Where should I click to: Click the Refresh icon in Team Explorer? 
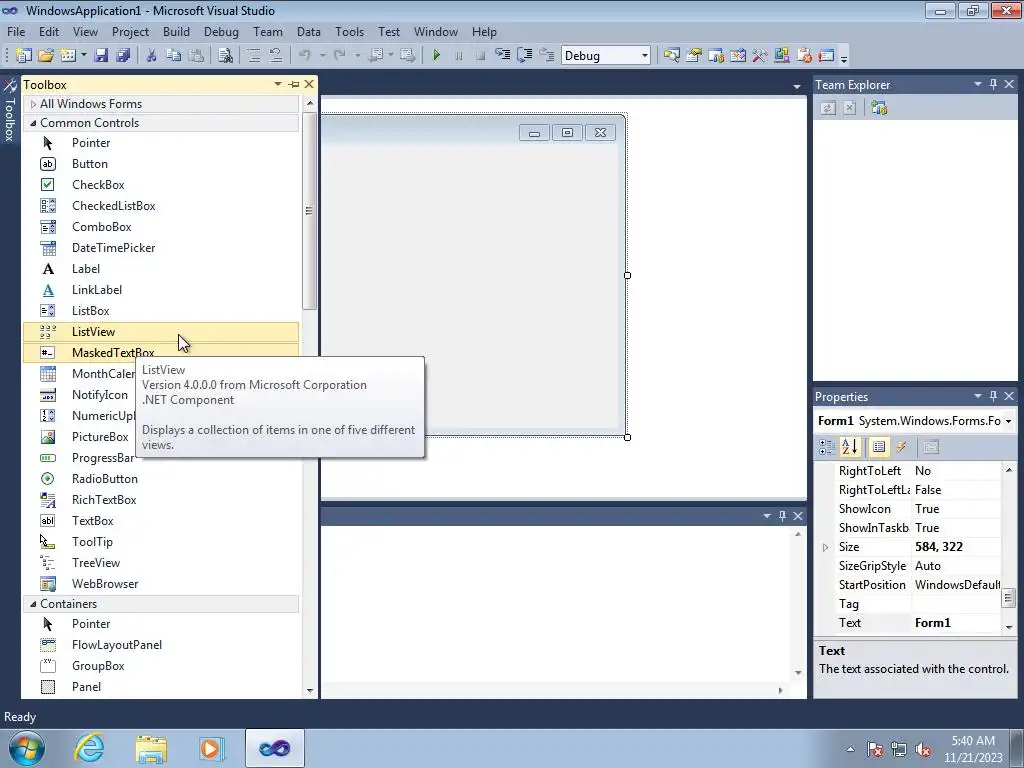[x=828, y=108]
